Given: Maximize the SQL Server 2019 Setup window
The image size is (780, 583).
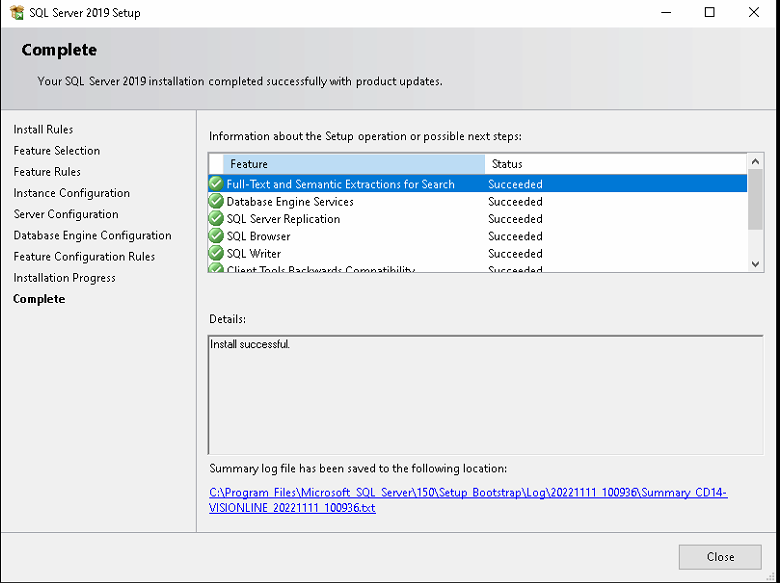Looking at the screenshot, I should coord(710,12).
